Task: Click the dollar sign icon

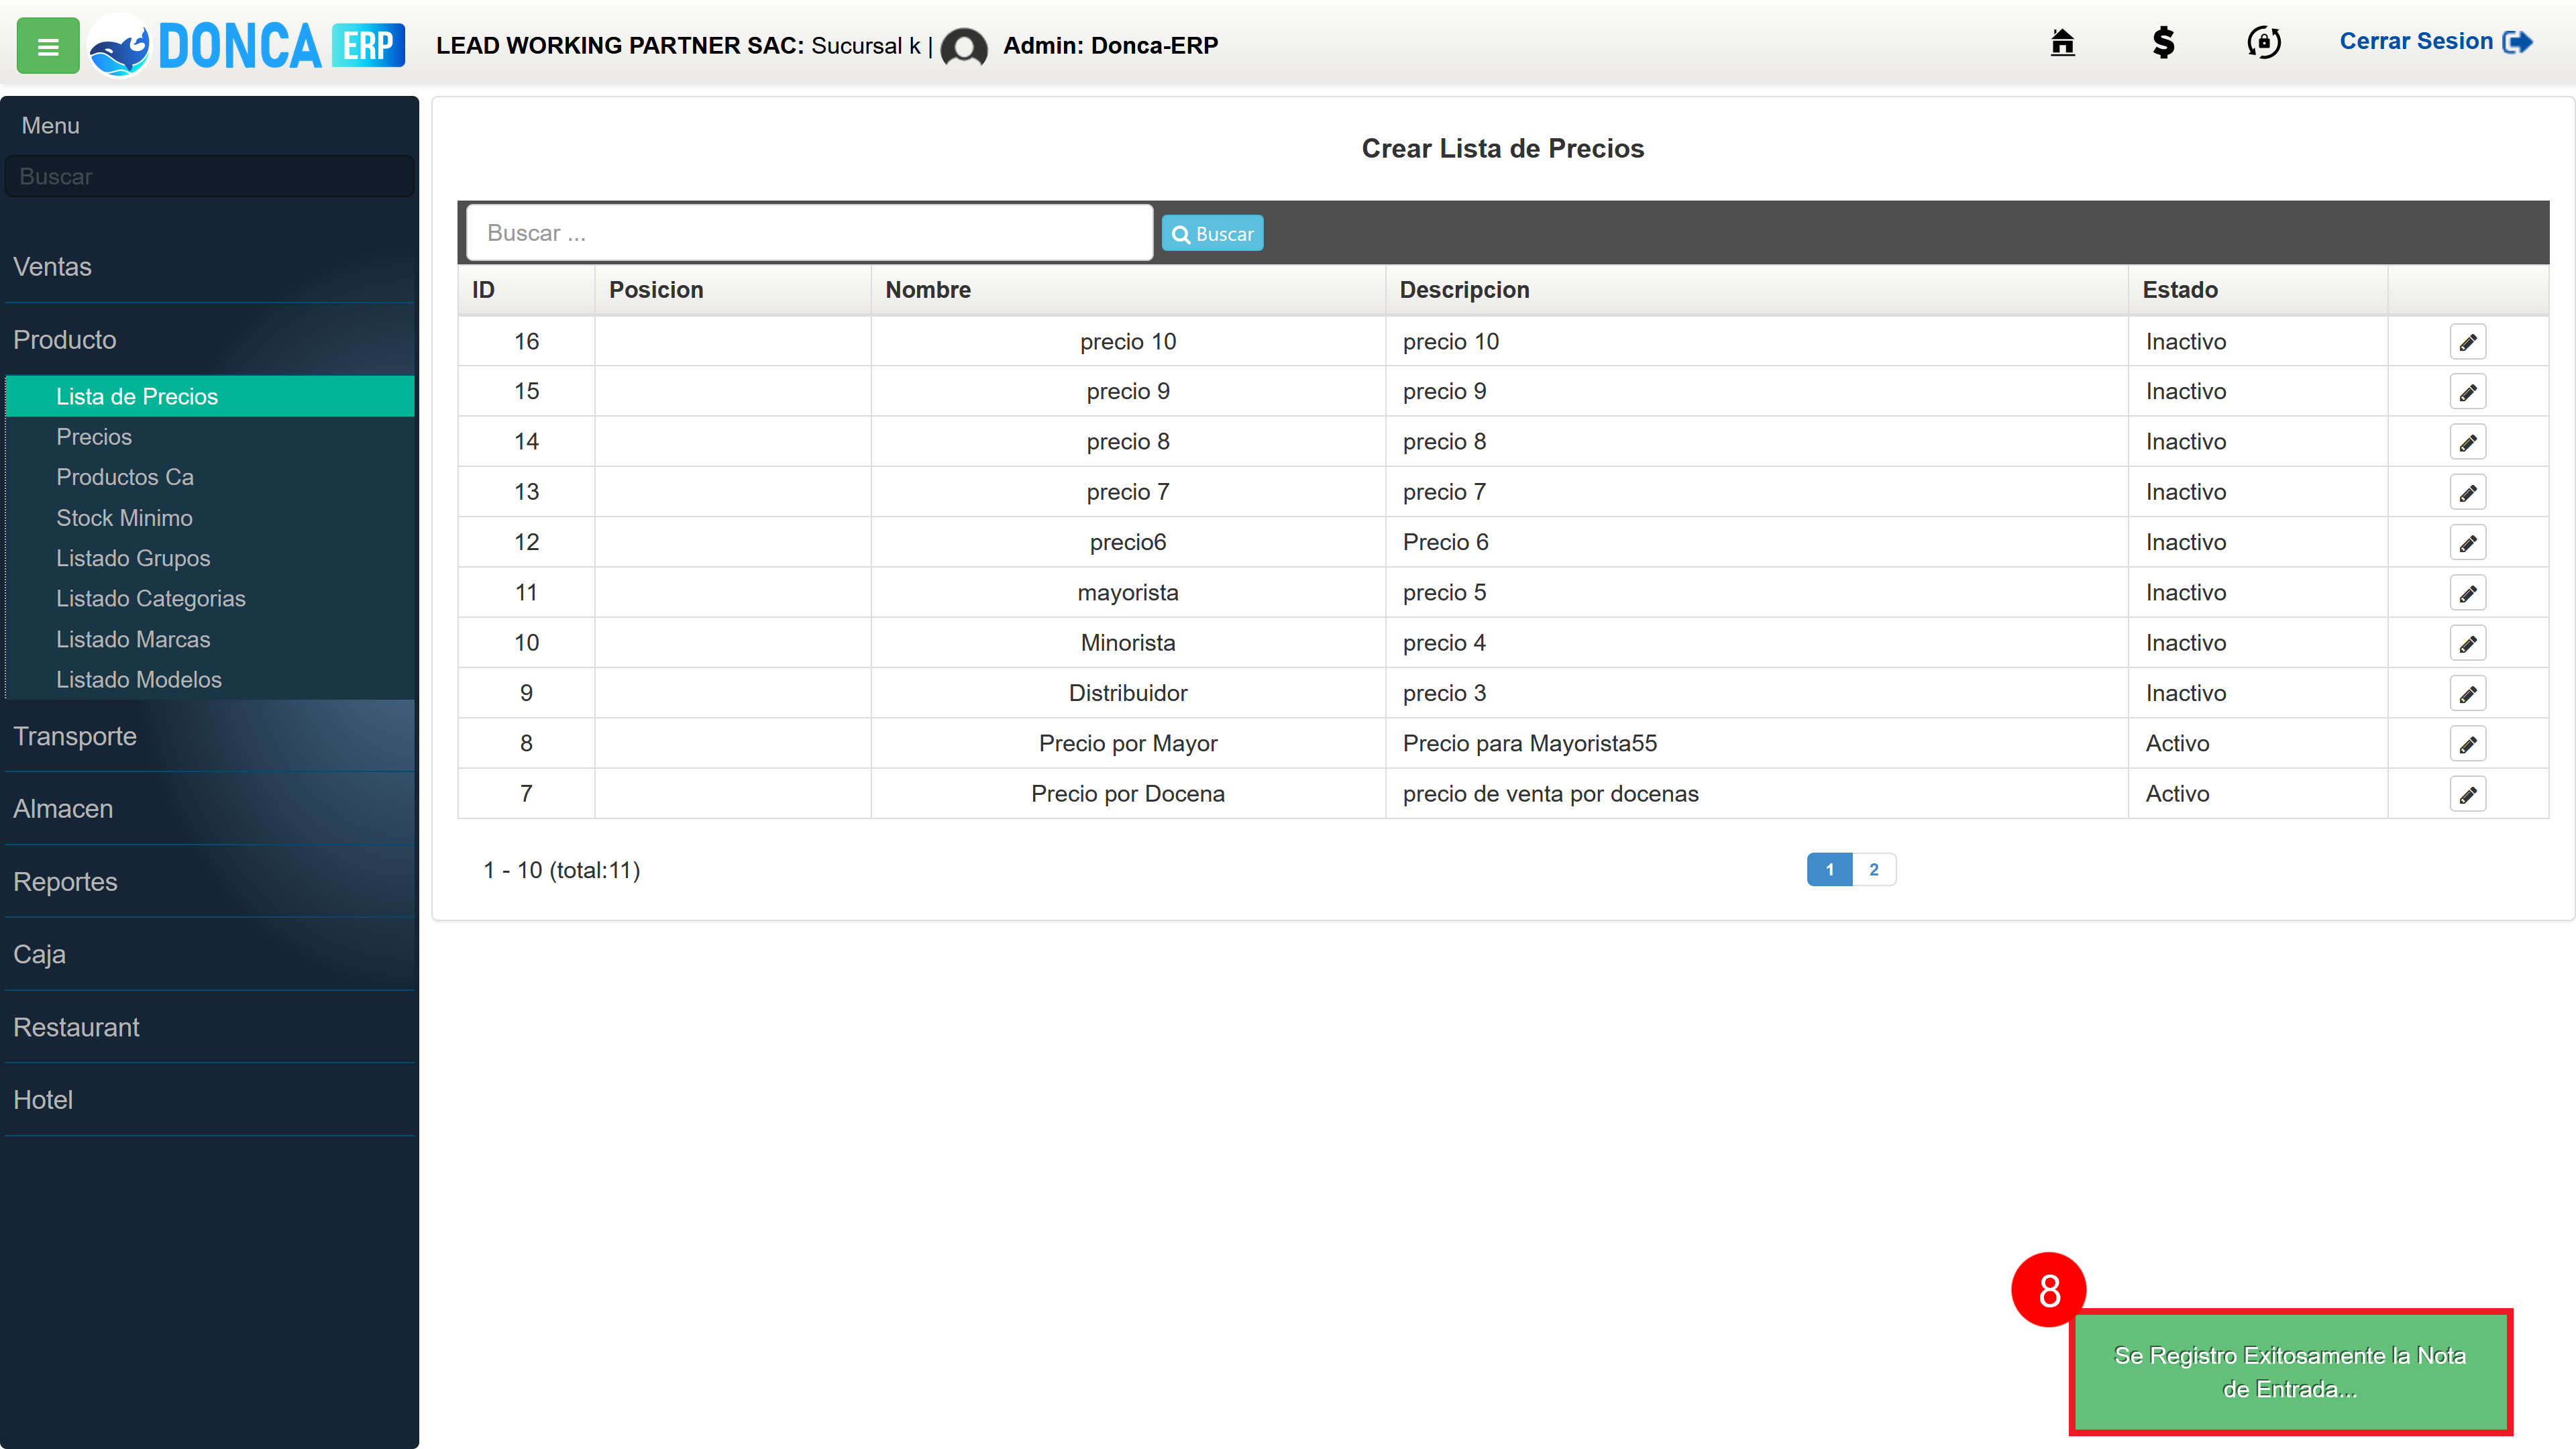Action: (x=2163, y=42)
